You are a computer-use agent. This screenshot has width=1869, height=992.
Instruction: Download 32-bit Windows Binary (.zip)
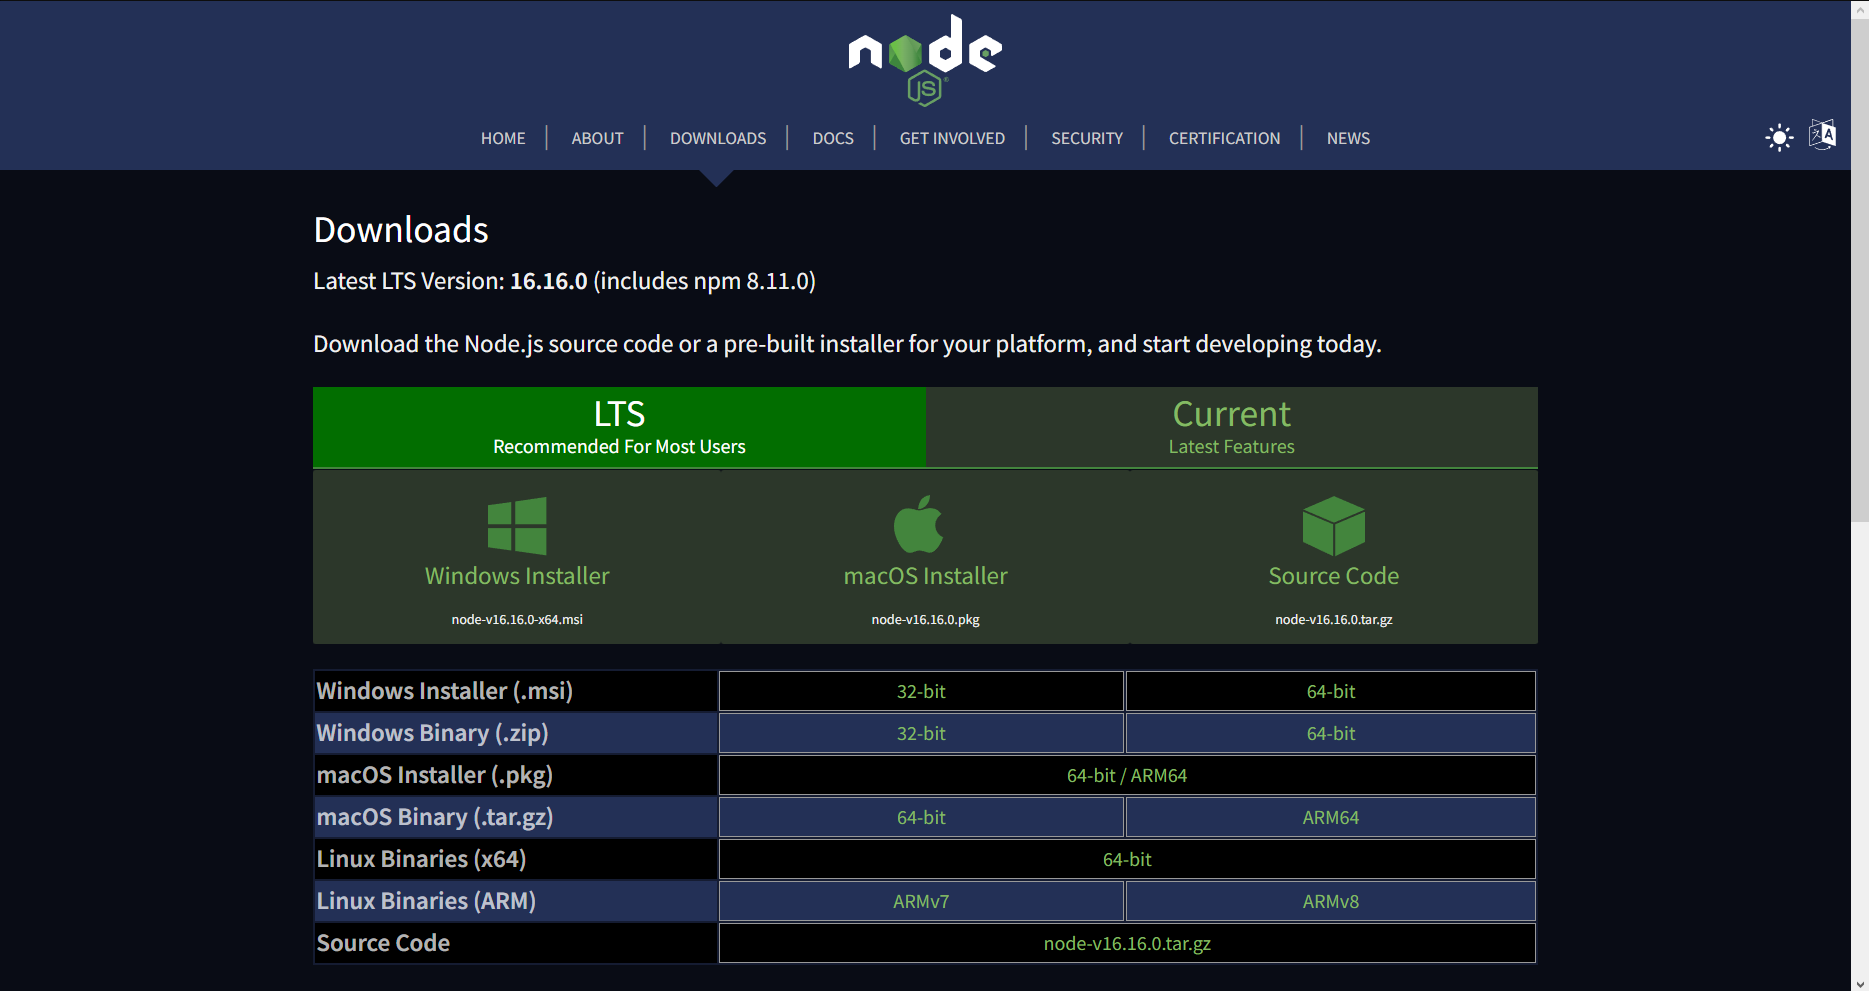click(x=921, y=733)
